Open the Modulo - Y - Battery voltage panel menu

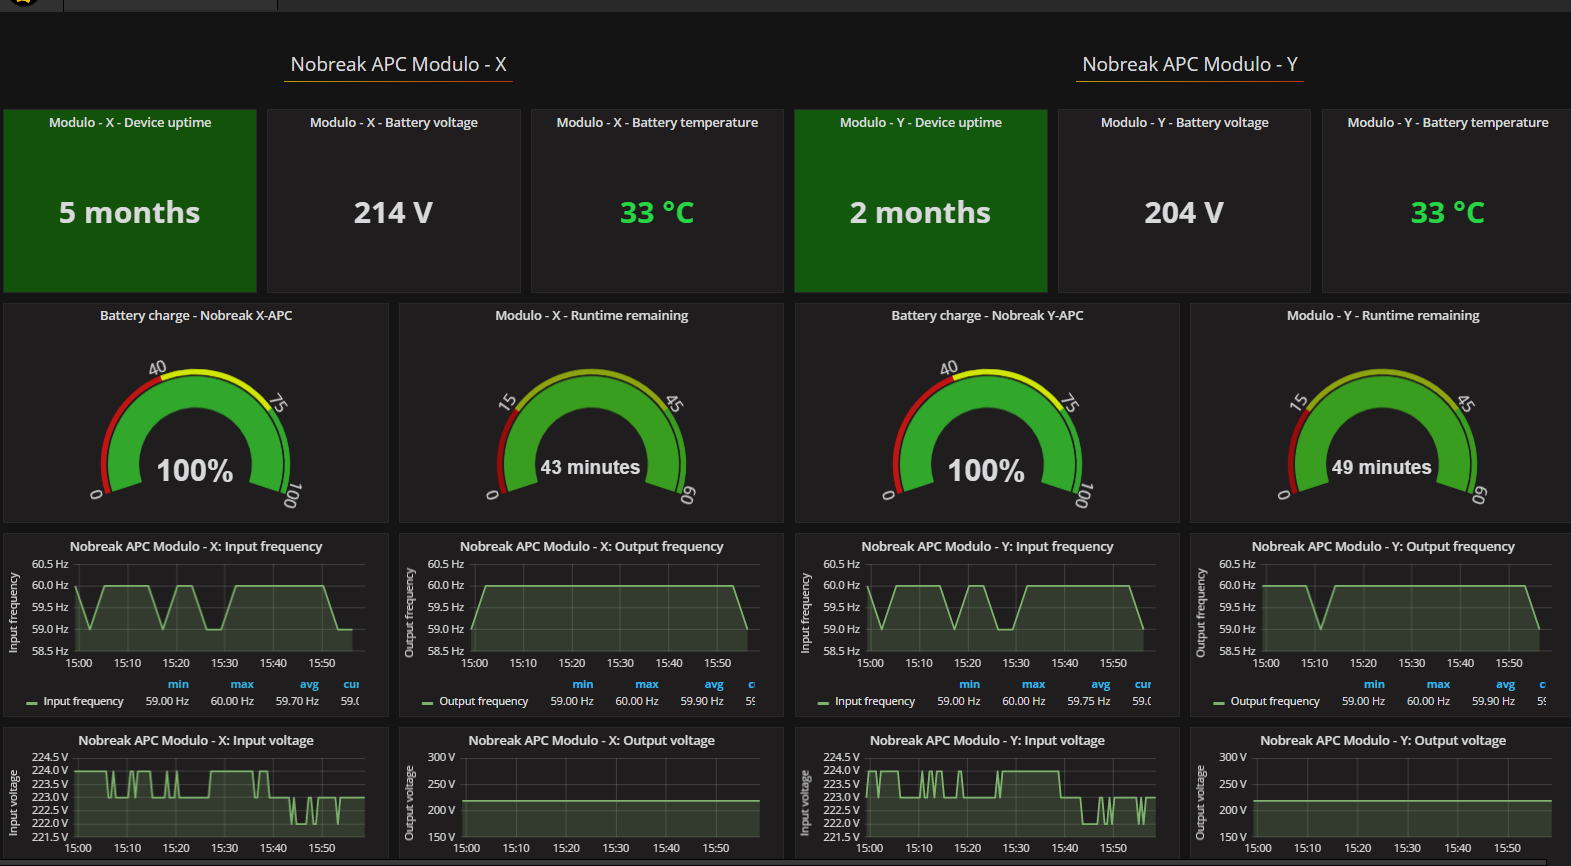[1185, 122]
